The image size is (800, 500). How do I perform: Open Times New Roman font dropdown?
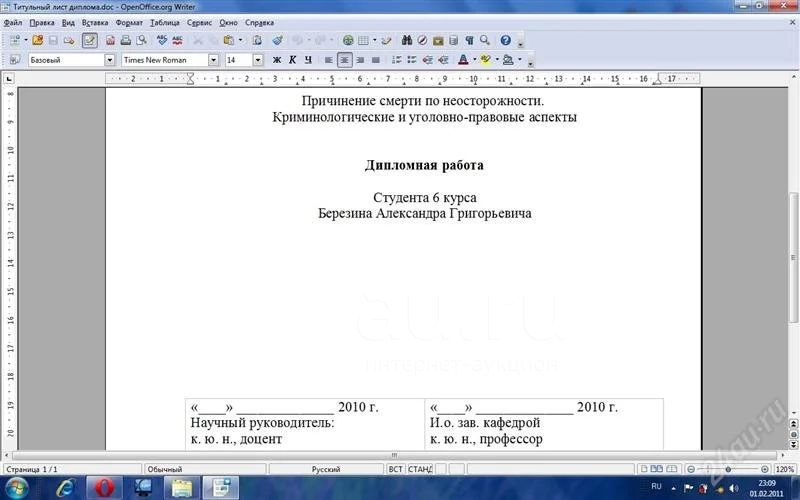[213, 60]
